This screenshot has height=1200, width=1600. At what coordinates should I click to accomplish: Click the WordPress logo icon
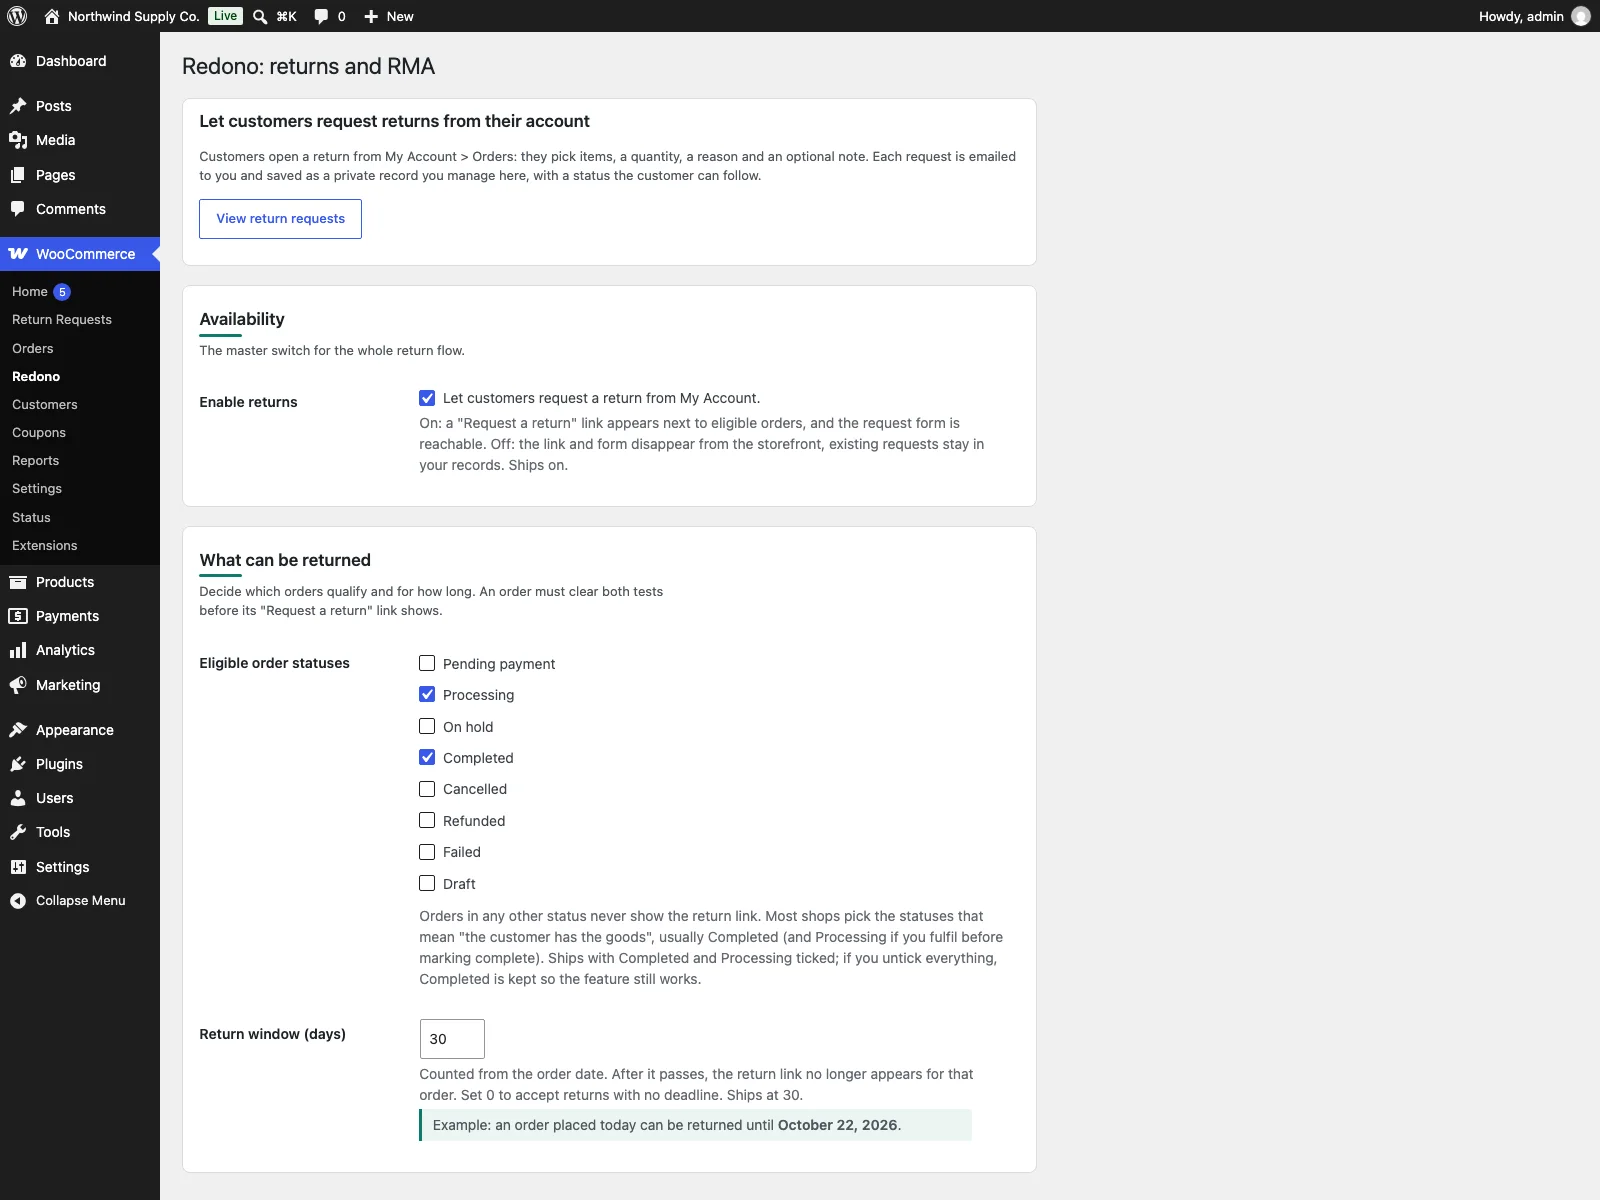(17, 16)
